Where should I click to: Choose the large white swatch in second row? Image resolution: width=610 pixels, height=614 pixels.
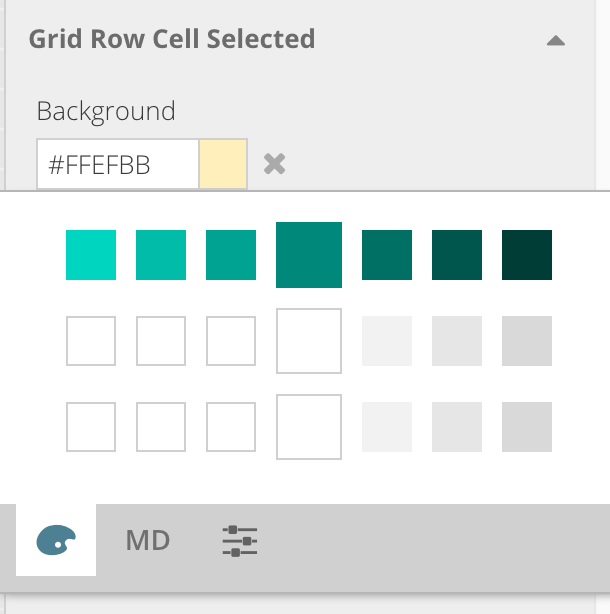309,341
